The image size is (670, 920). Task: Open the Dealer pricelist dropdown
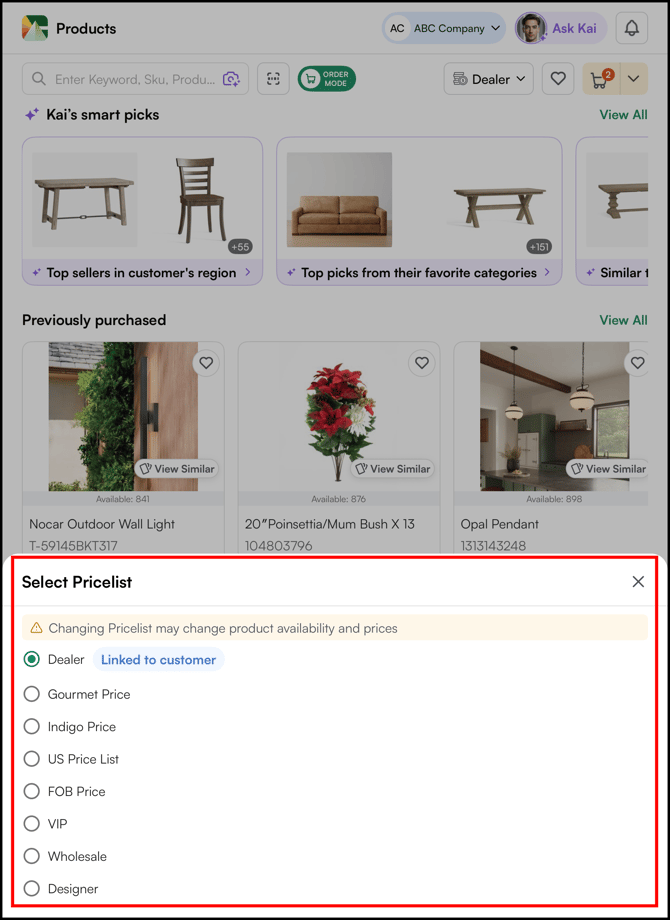click(489, 79)
